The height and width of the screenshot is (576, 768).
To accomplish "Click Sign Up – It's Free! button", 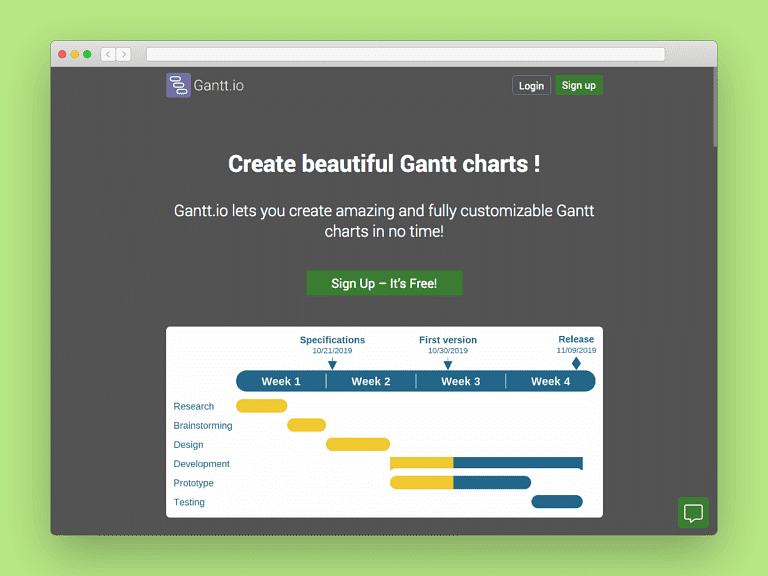I will (384, 283).
